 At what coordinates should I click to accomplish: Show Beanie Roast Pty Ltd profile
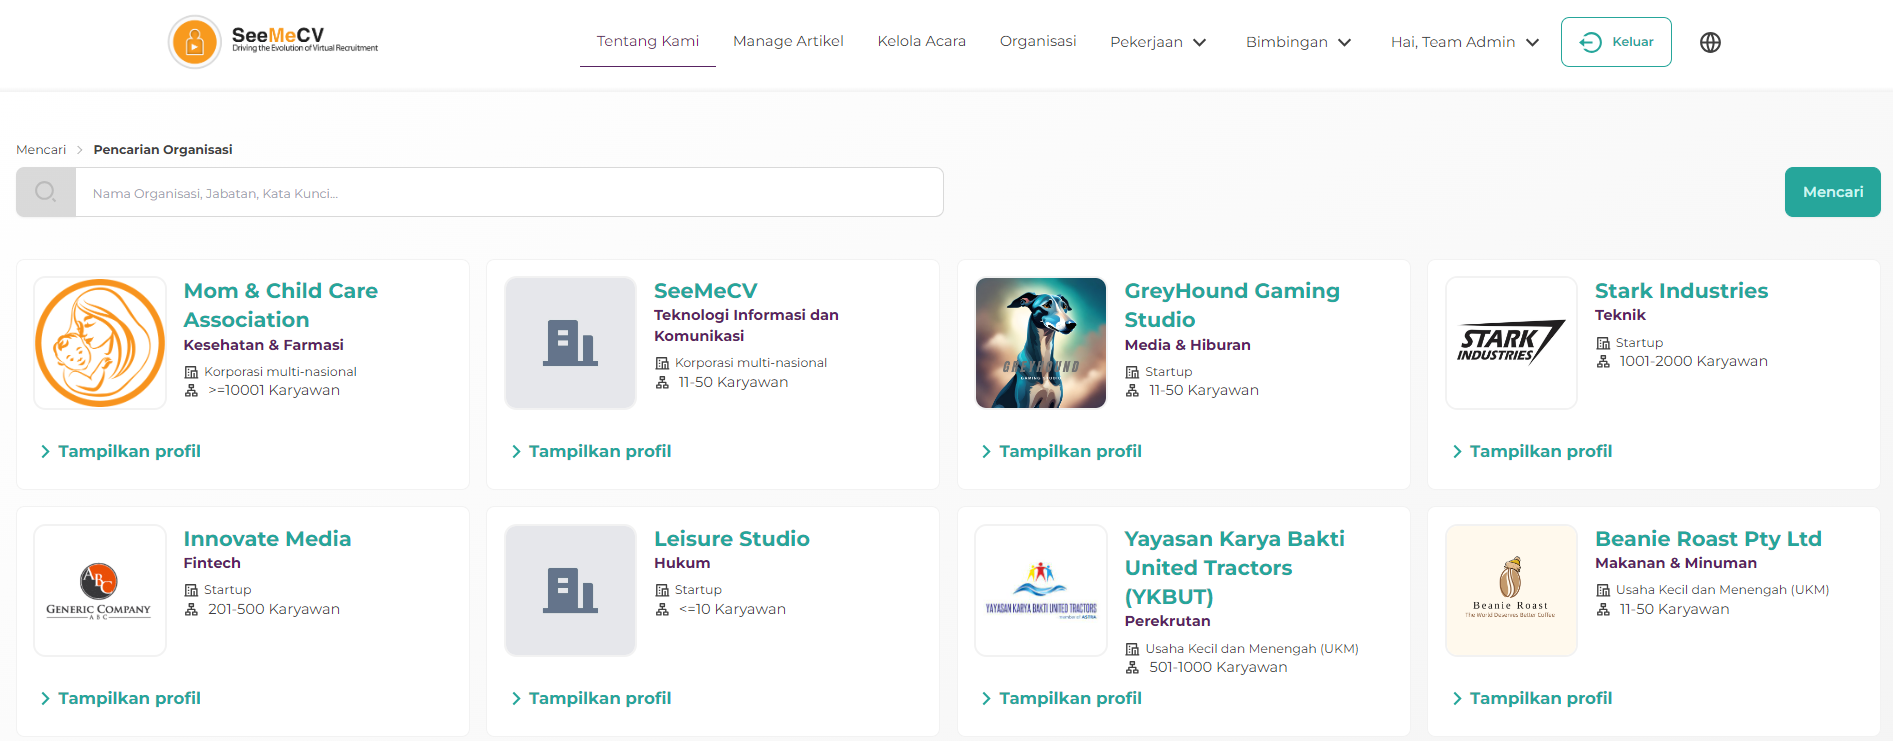point(1532,699)
